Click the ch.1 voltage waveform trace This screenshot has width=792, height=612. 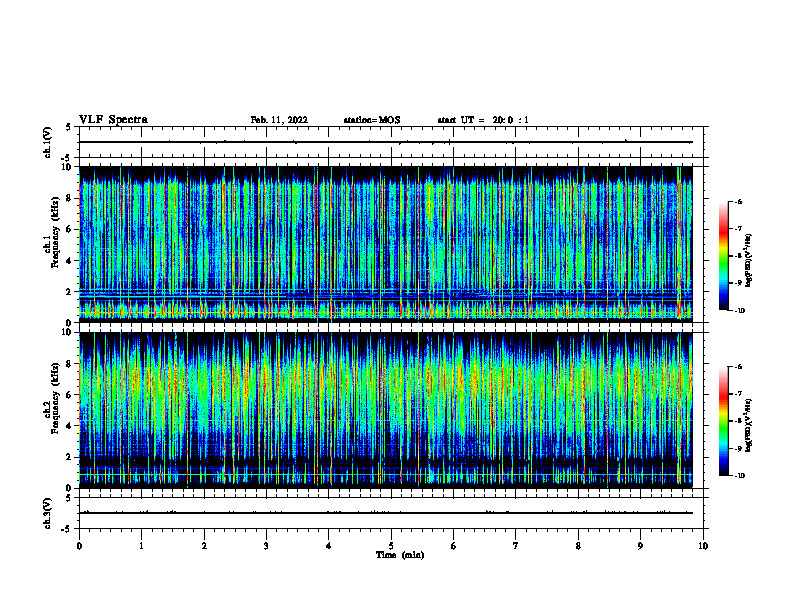386,142
